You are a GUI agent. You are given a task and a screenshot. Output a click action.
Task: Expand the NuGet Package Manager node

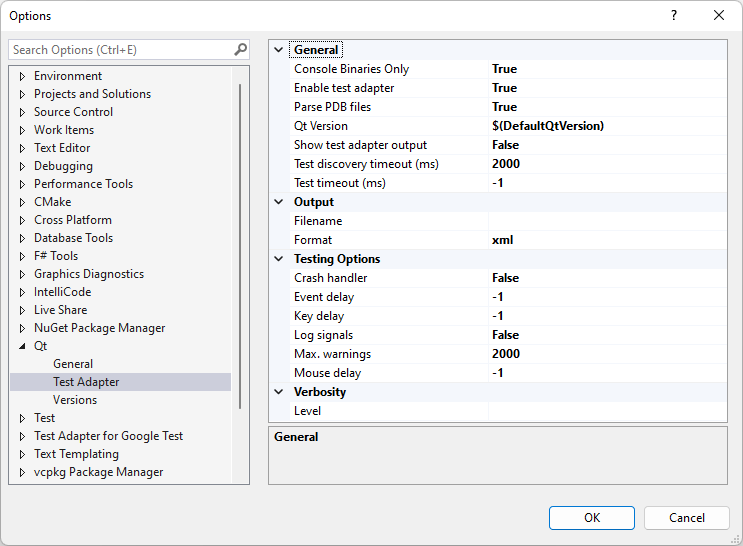click(x=22, y=328)
